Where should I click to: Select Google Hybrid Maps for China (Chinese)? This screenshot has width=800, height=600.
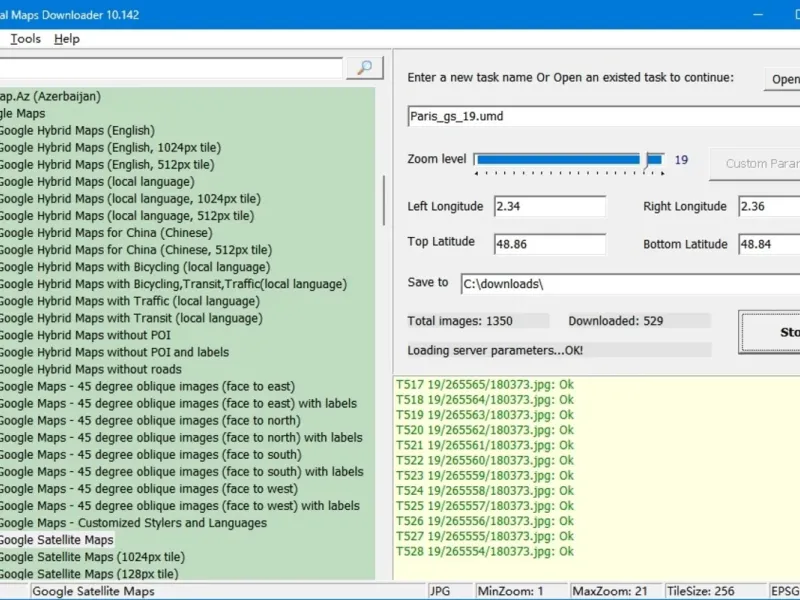103,233
